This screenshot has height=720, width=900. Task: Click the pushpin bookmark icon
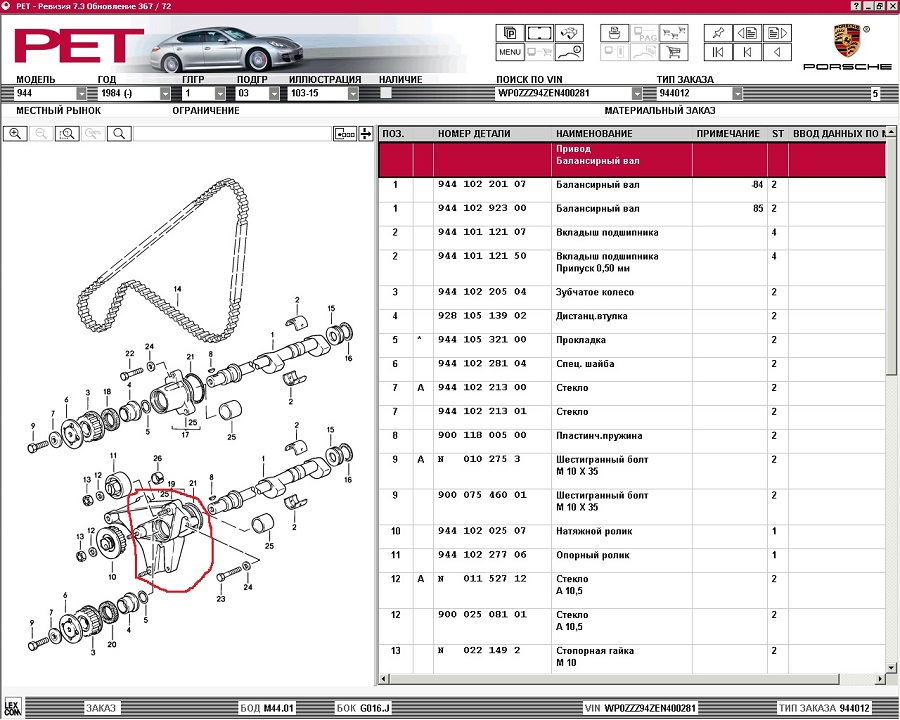[x=716, y=32]
